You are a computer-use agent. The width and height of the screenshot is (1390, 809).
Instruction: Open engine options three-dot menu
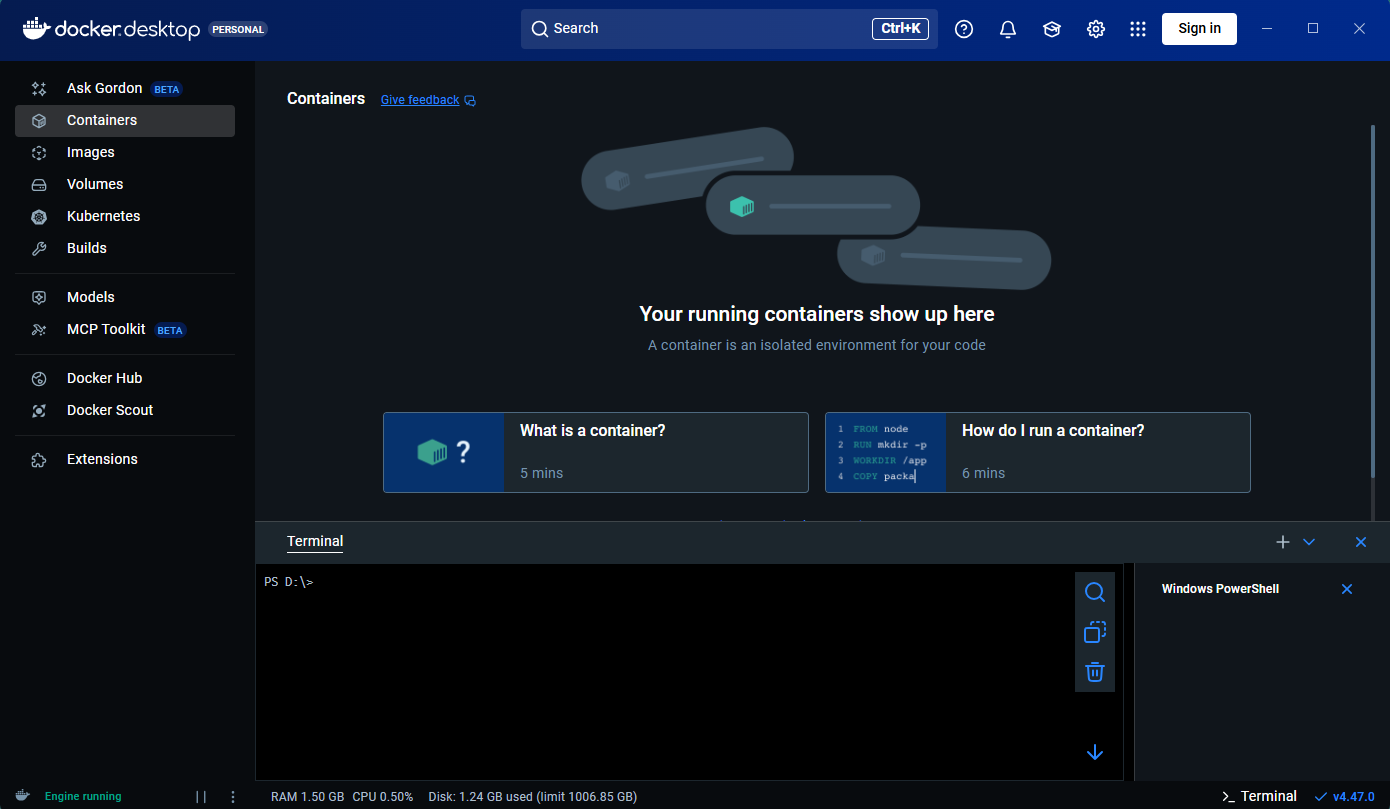point(233,797)
